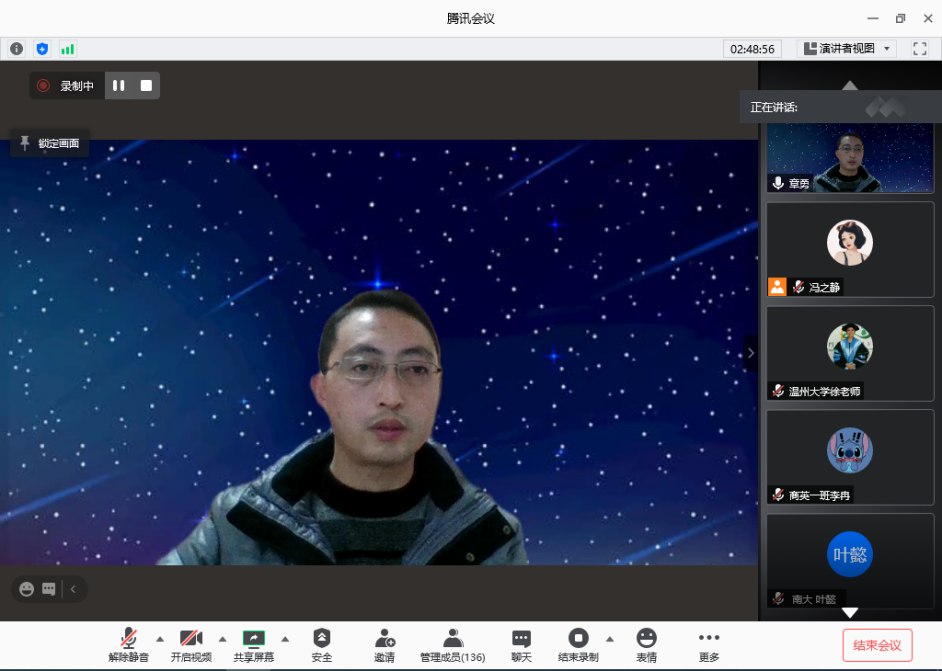Stop recording with the square button in the 录制中 bar
This screenshot has width=942, height=671.
(146, 86)
